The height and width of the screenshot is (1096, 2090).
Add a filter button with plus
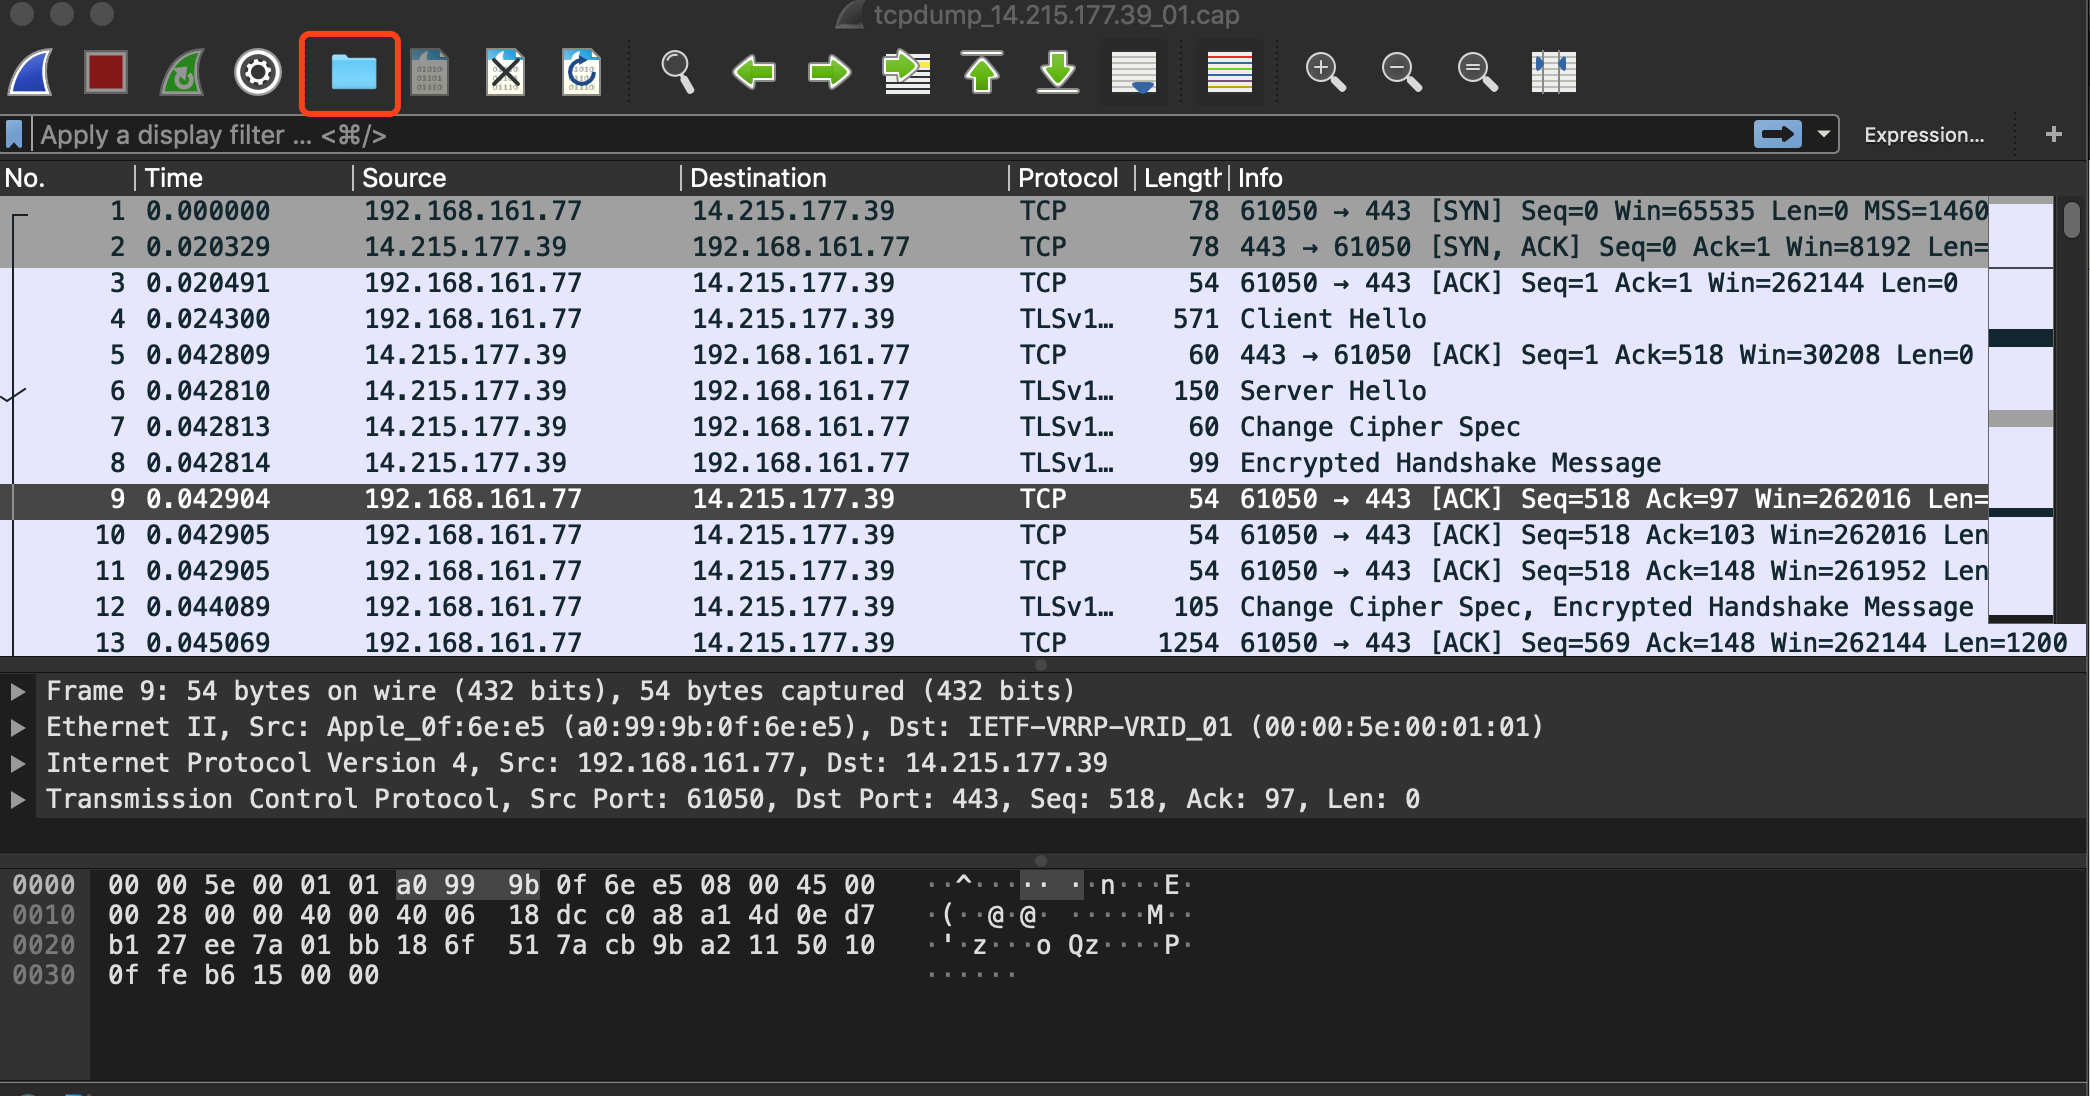(x=2053, y=134)
